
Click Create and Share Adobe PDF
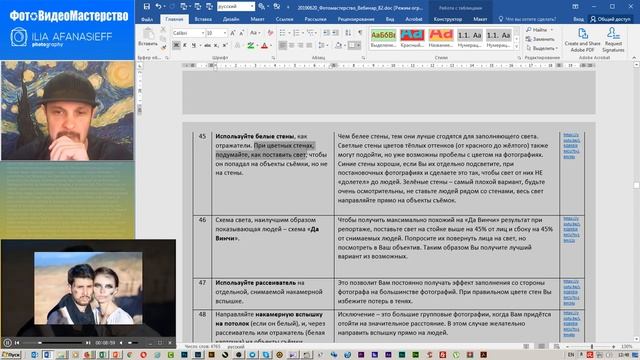pyautogui.click(x=582, y=40)
